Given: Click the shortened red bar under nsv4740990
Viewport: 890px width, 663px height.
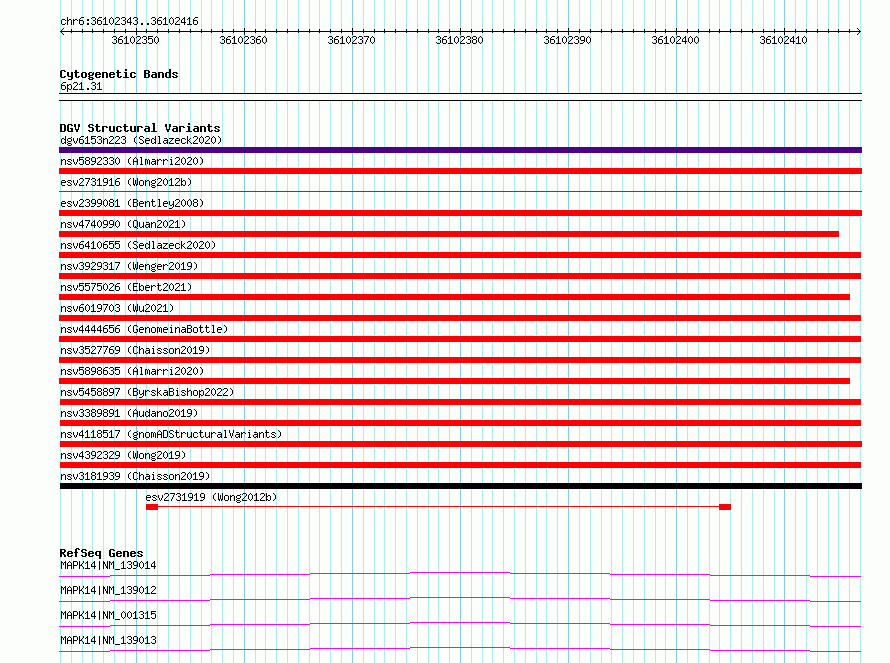Looking at the screenshot, I should pyautogui.click(x=449, y=234).
